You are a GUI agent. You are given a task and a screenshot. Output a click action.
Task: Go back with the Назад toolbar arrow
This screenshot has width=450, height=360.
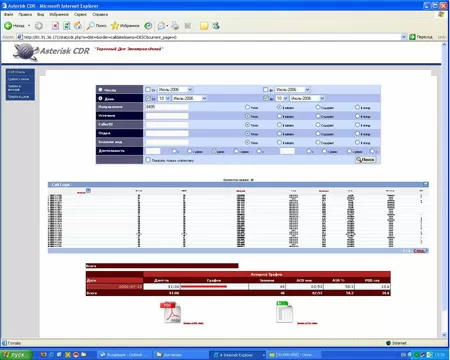(x=8, y=26)
